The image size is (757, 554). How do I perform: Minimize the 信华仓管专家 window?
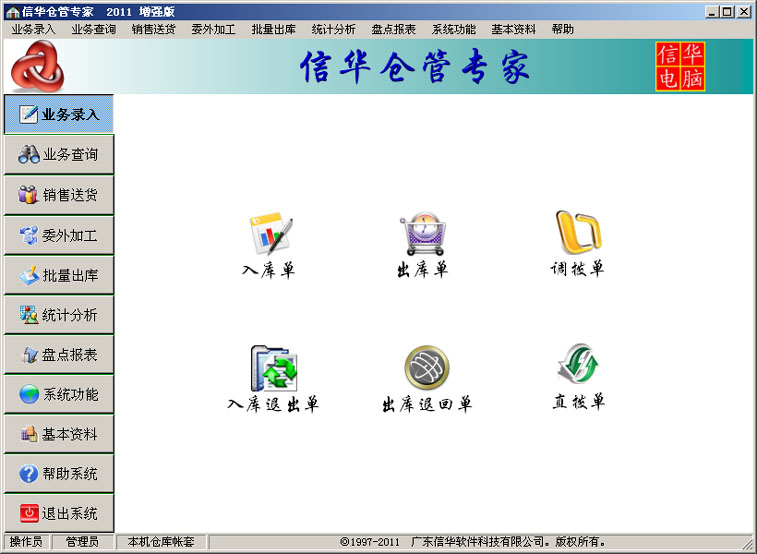[x=712, y=12]
